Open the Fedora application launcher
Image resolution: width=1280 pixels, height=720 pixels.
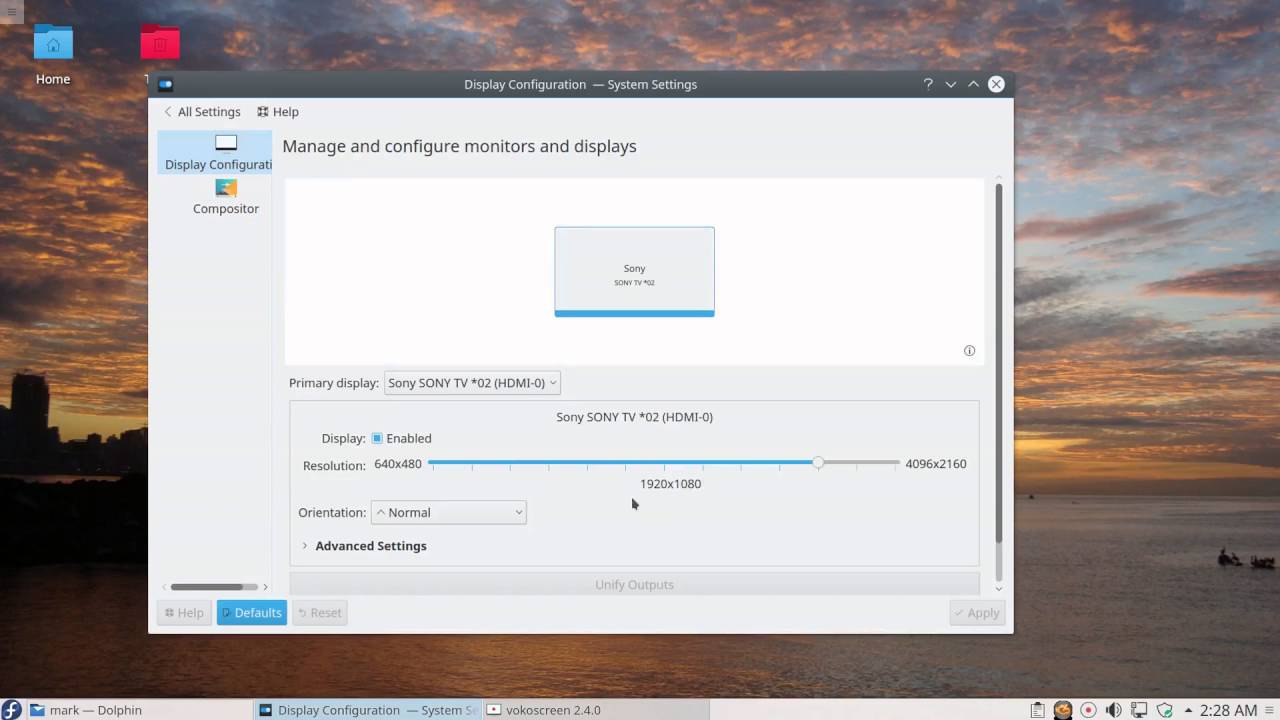click(x=11, y=710)
